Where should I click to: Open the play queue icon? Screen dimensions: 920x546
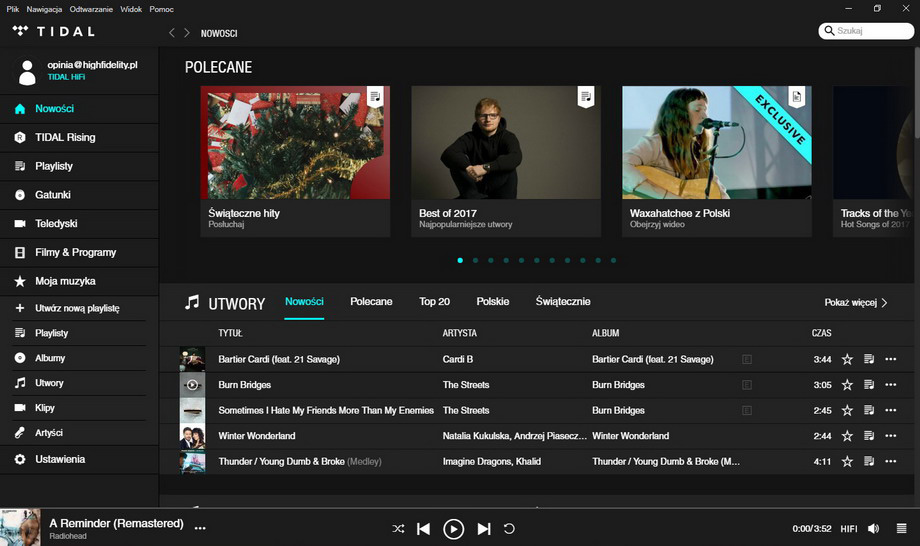901,529
